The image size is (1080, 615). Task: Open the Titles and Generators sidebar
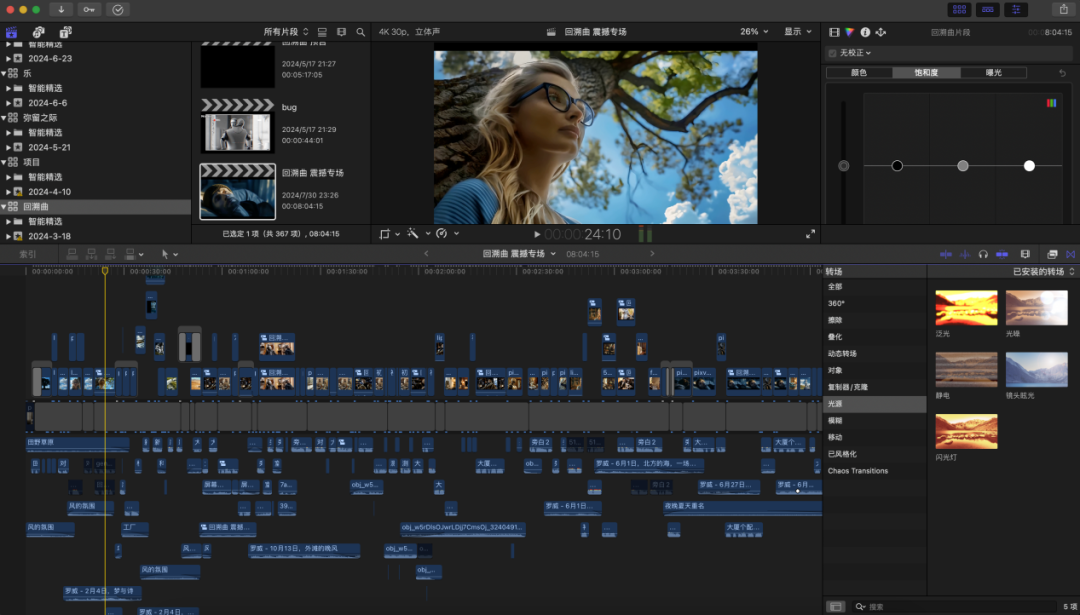(65, 32)
